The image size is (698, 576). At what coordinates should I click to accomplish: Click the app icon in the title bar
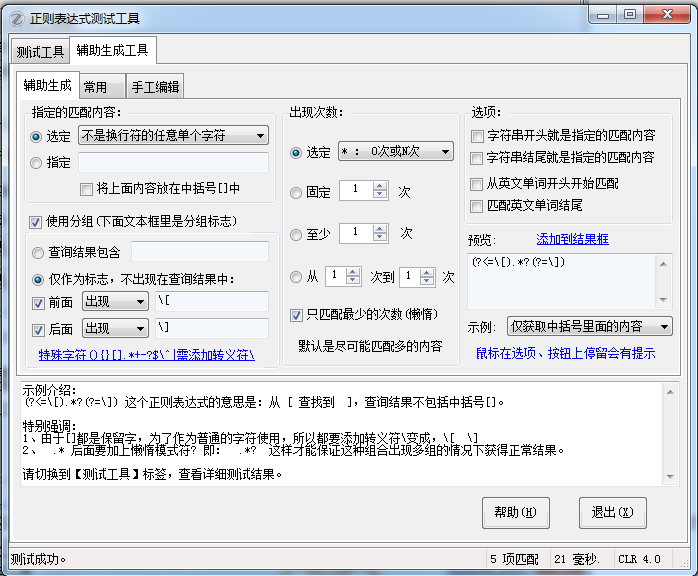coord(17,17)
